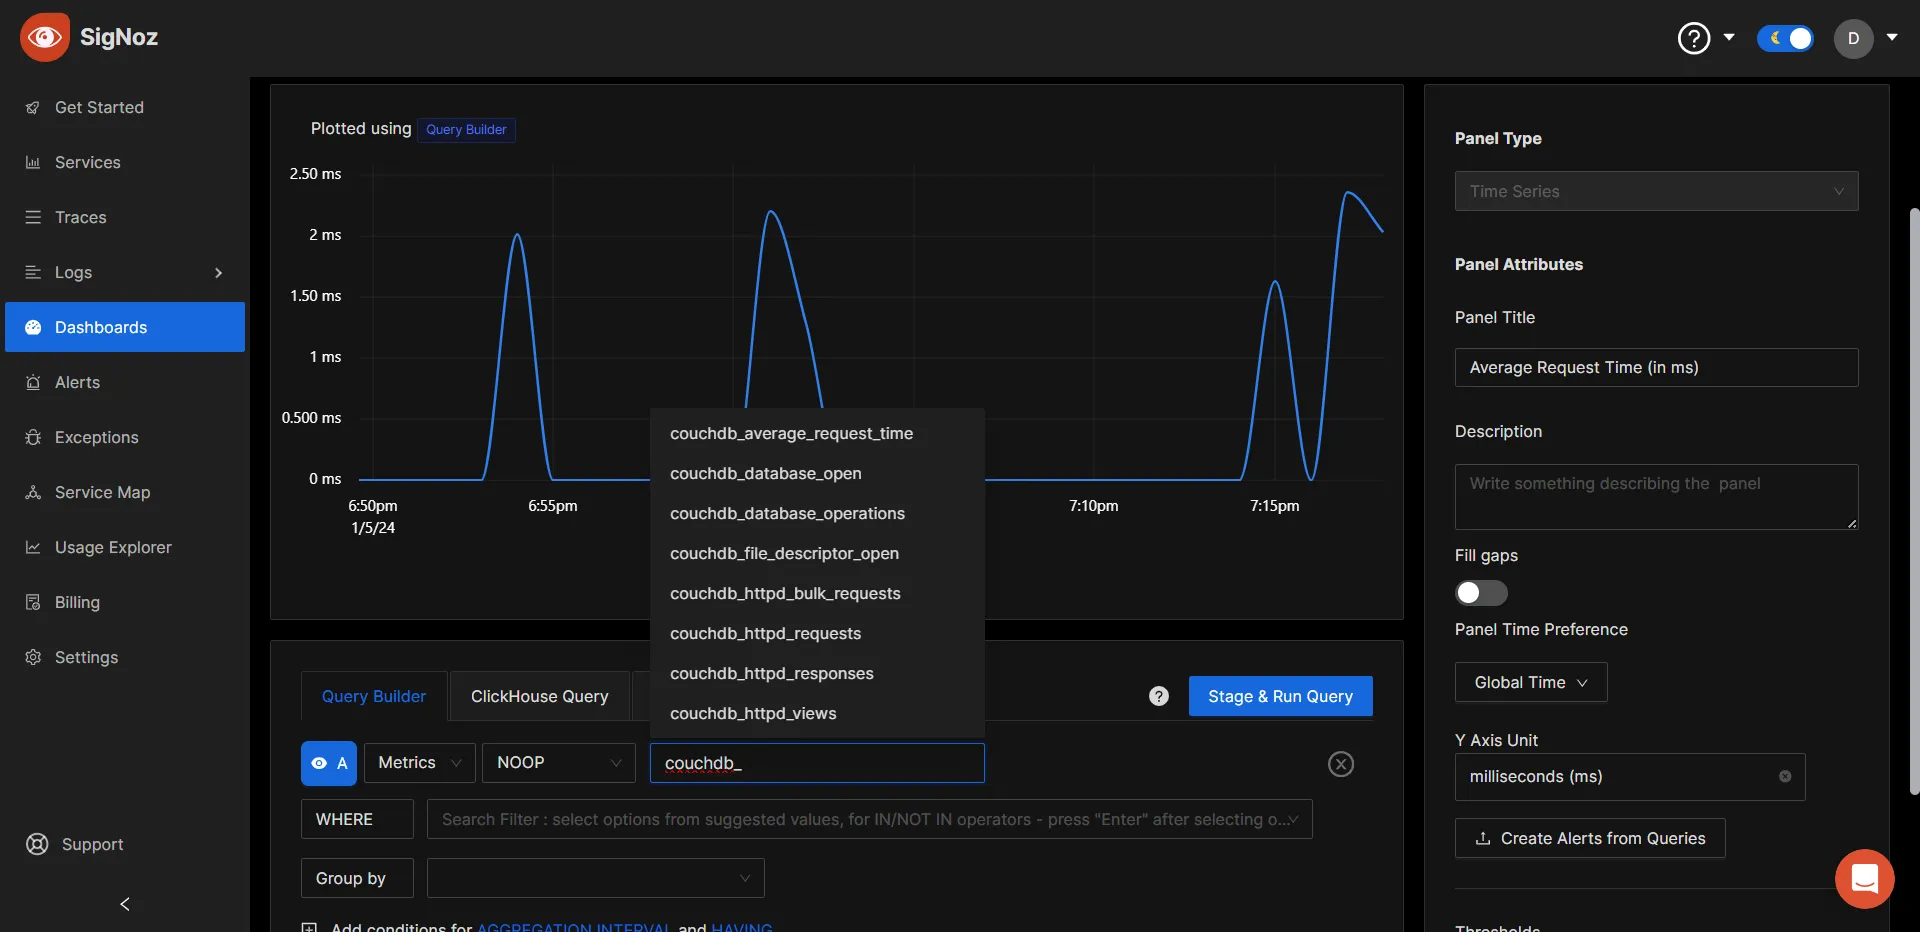This screenshot has height=932, width=1920.
Task: Click the page vertical scrollbar
Action: (1914, 500)
